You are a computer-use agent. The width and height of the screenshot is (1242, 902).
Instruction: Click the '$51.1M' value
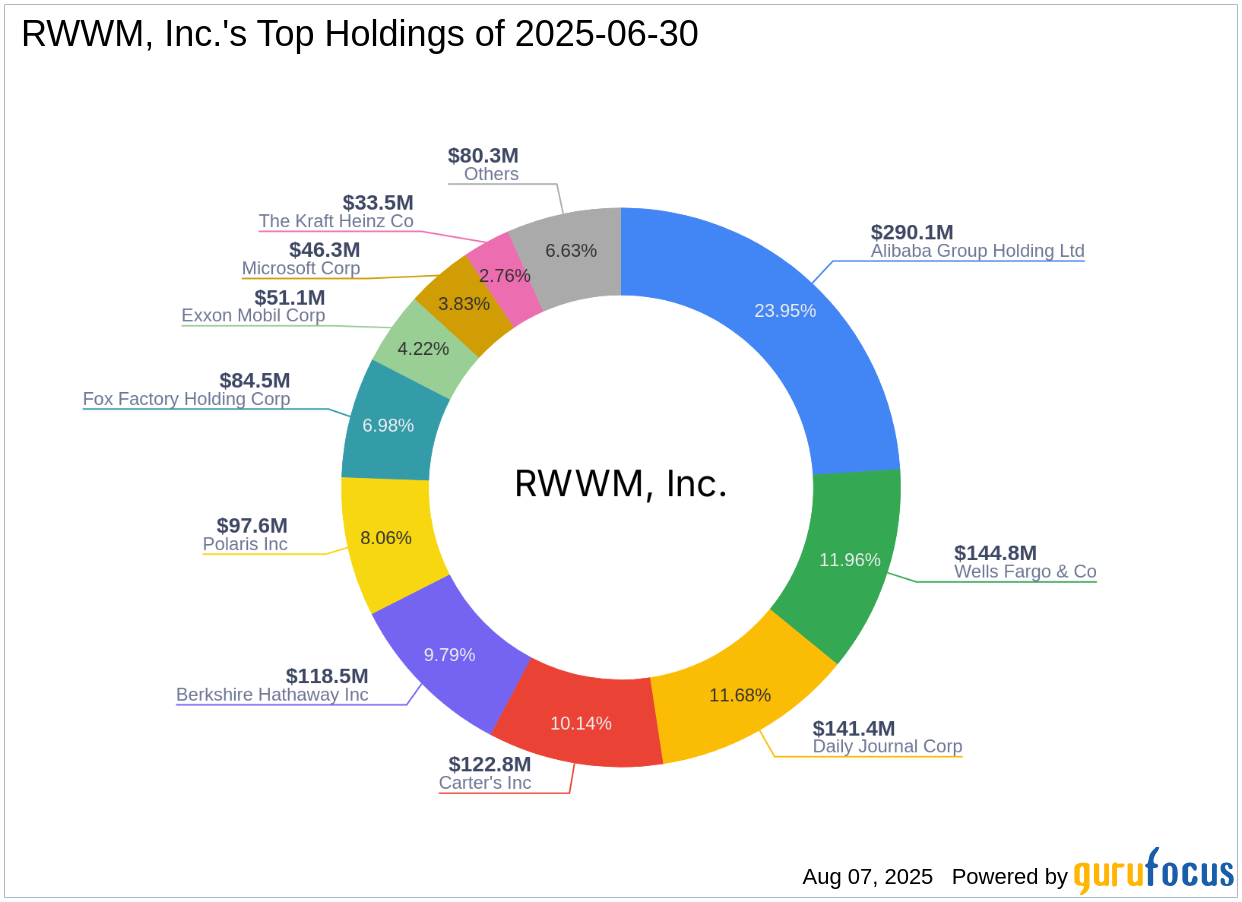290,297
